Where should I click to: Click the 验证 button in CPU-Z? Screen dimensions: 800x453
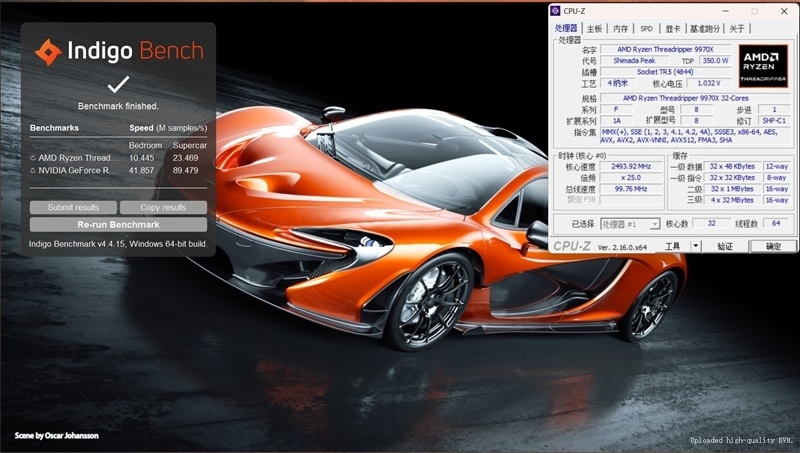click(725, 246)
